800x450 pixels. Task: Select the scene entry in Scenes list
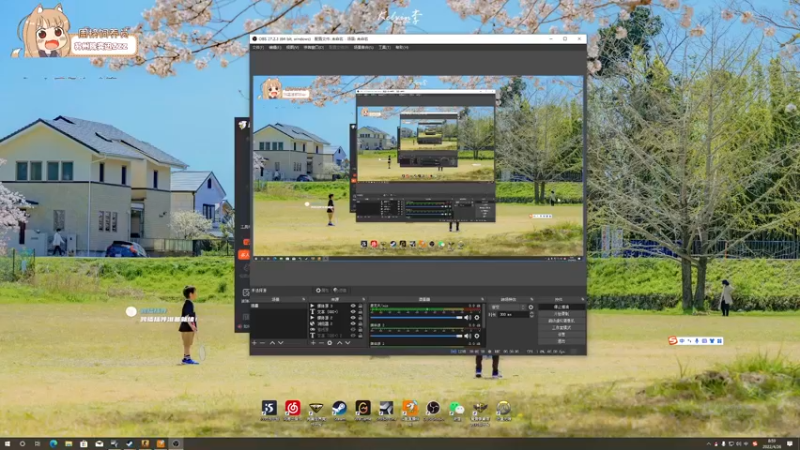click(x=279, y=306)
